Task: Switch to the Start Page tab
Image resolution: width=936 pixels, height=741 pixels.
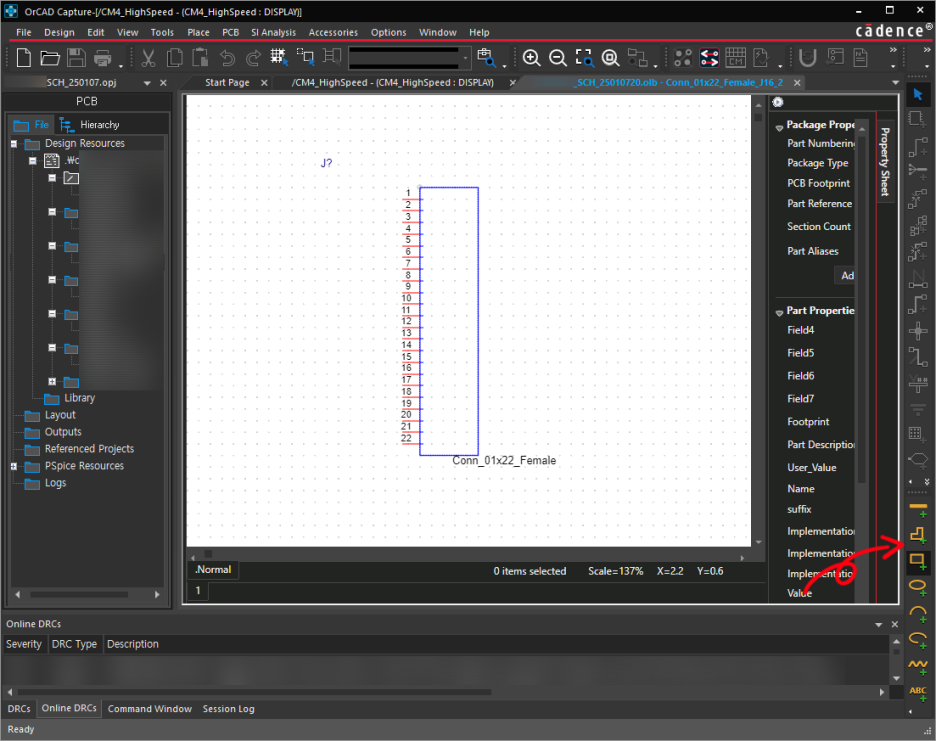Action: click(x=227, y=82)
